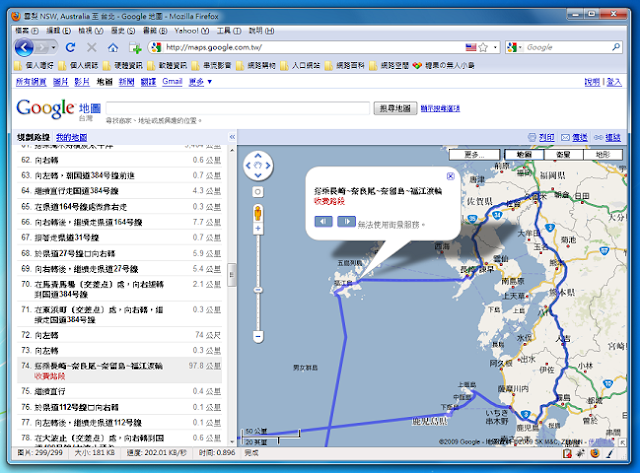The image size is (640, 473).
Task: Open the 工具(T) menu
Action: (229, 31)
